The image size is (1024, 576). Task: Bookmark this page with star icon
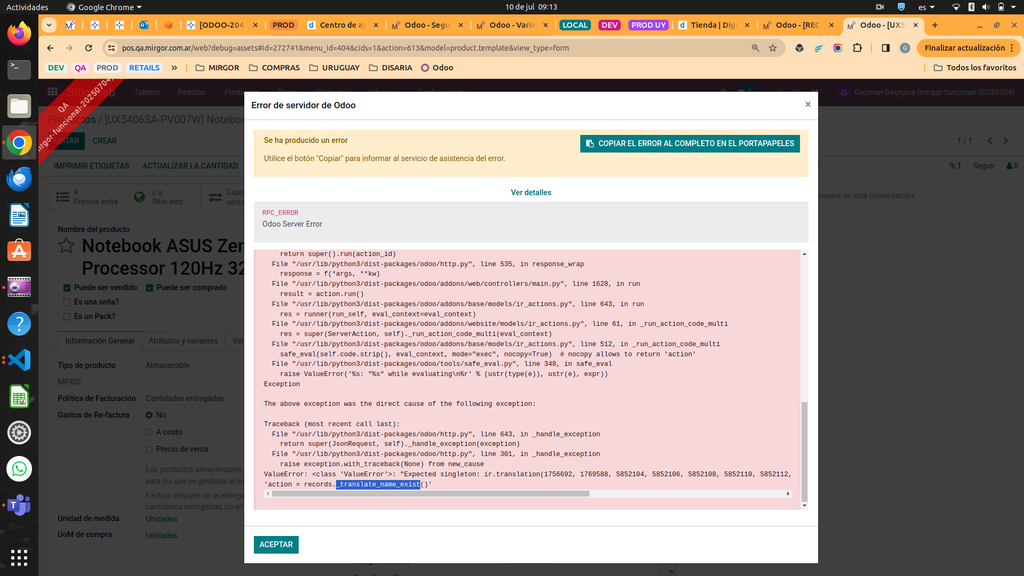[x=773, y=48]
